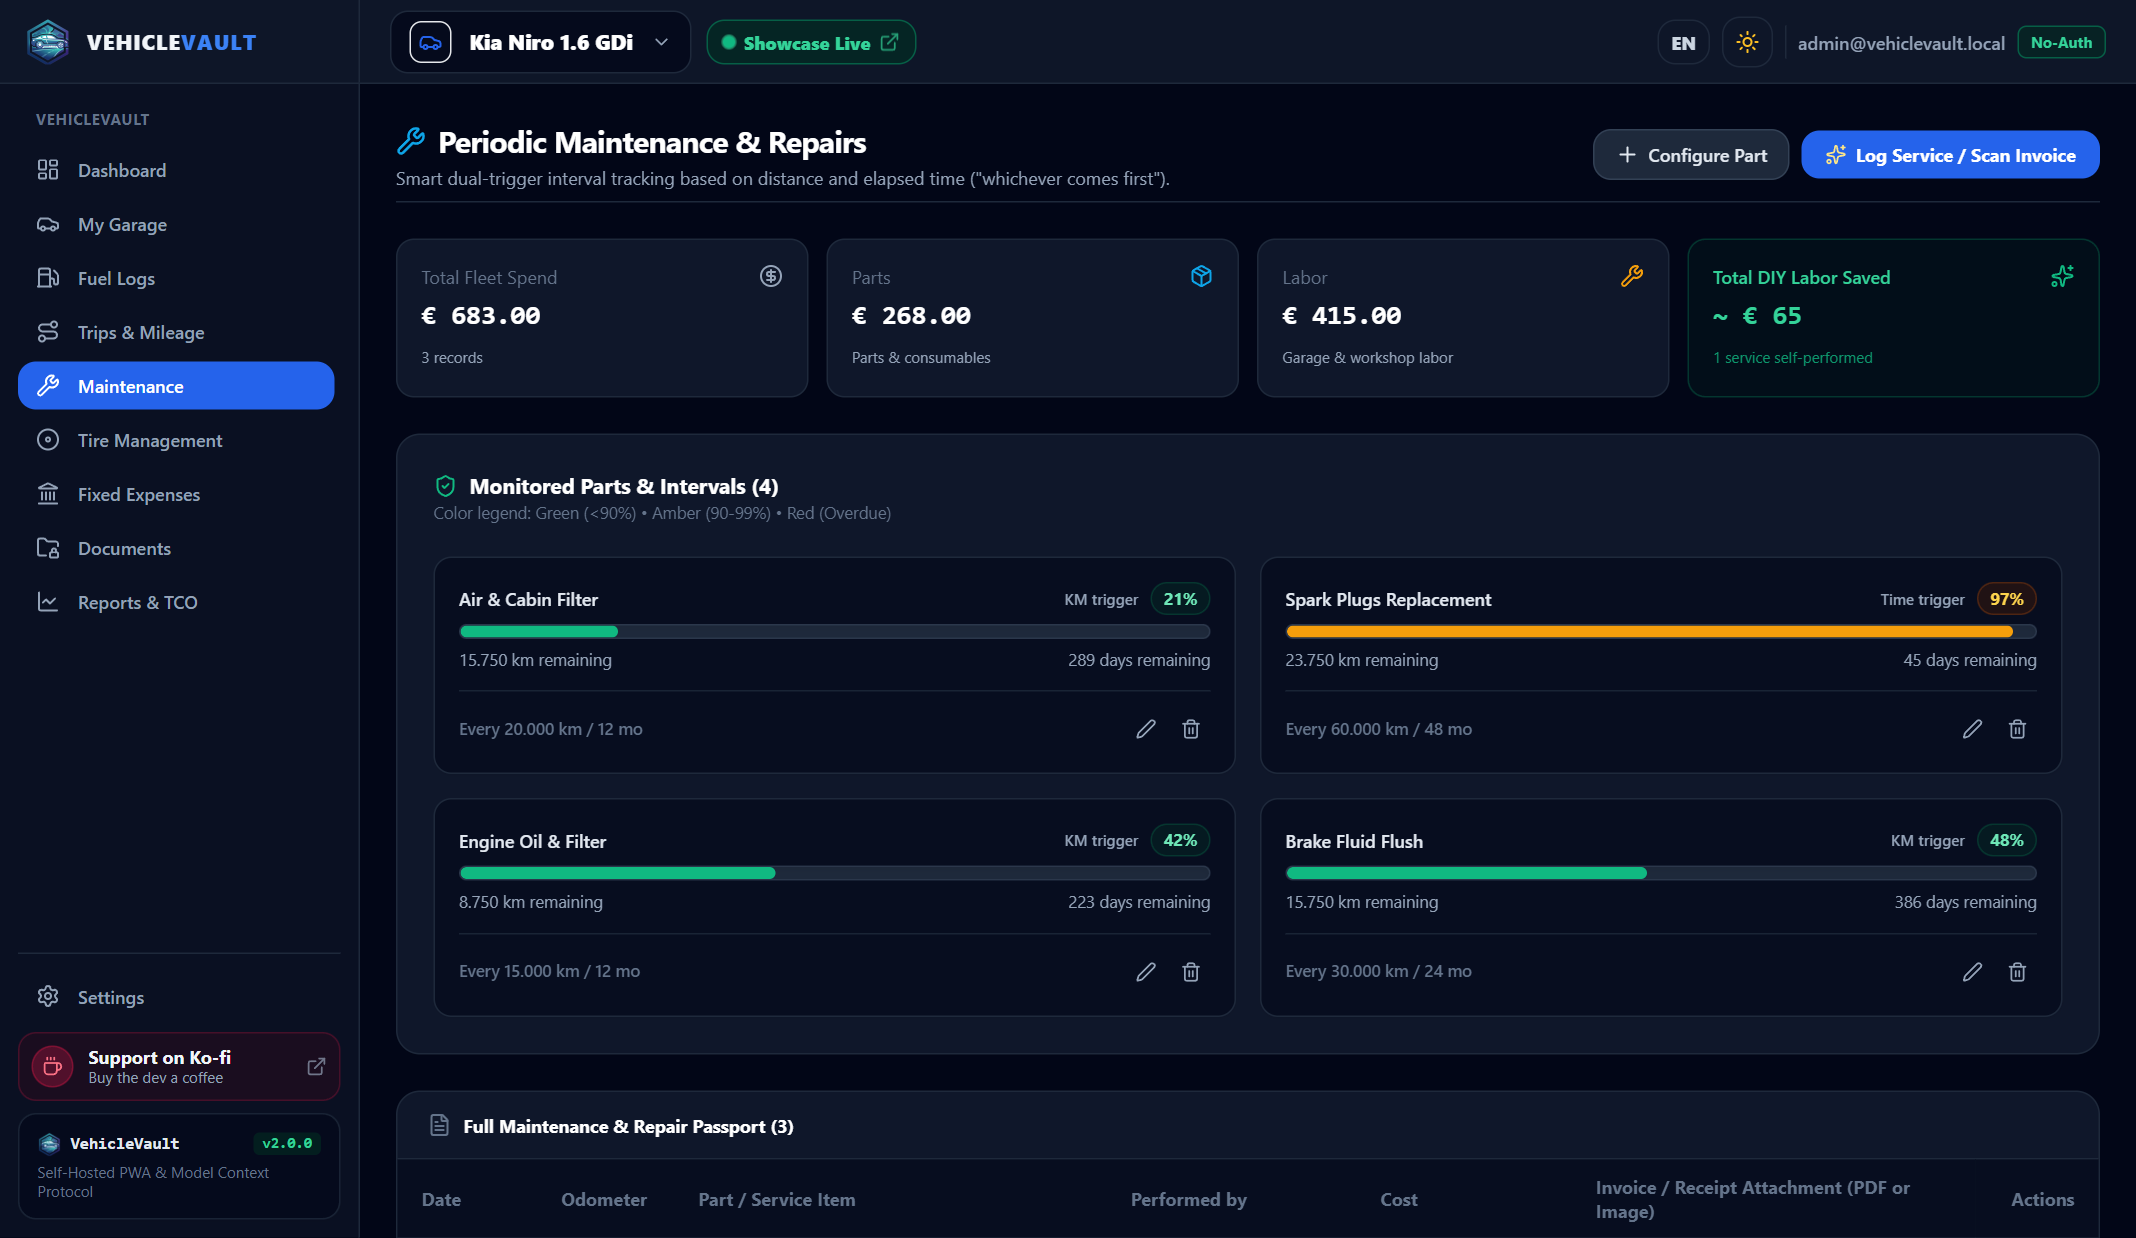Edit the Spark Plugs Replacement part
The width and height of the screenshot is (2136, 1238).
[x=1972, y=729]
